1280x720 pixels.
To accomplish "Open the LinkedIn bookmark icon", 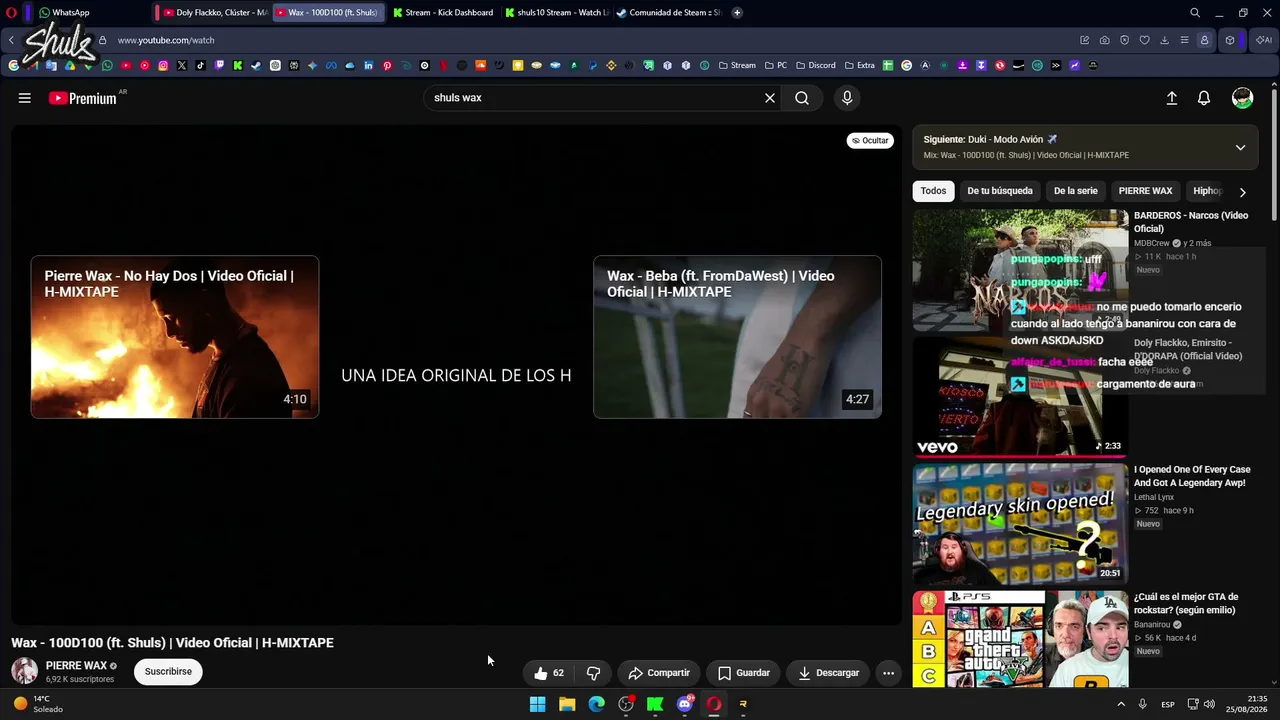I will (368, 66).
